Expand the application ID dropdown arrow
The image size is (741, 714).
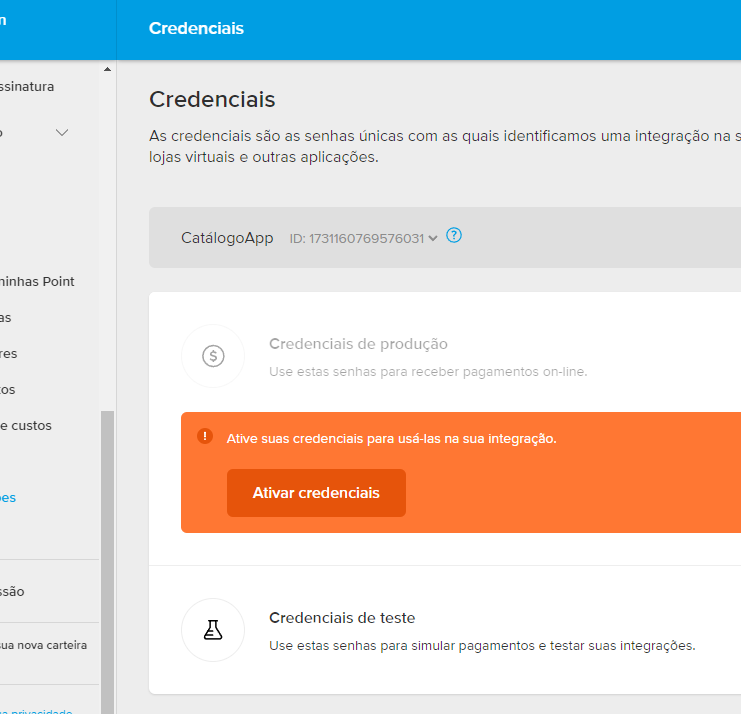coord(433,239)
